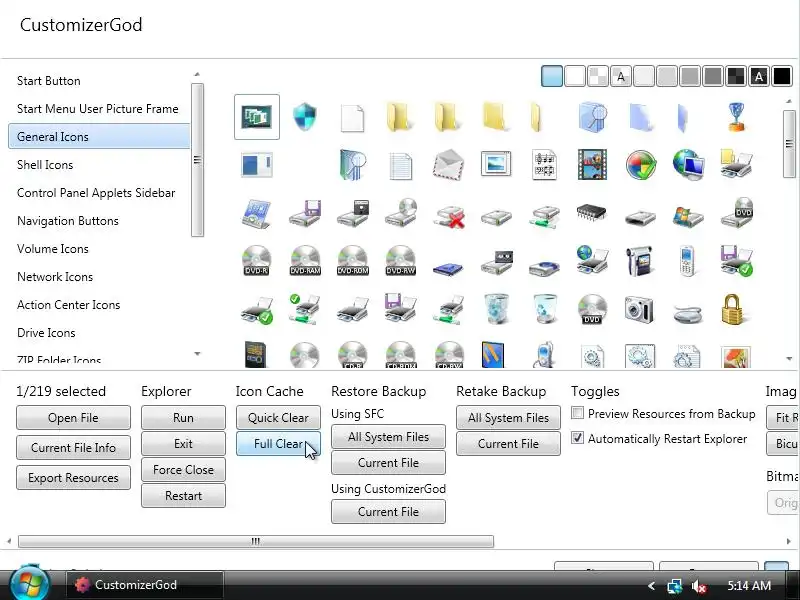Screen dimensions: 800x600
Task: Open Volume Icons category
Action: point(53,249)
